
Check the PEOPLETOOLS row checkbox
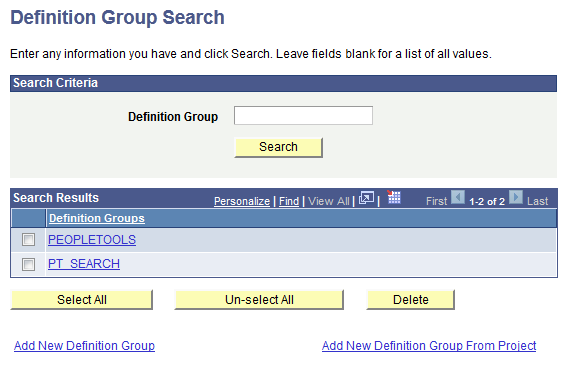pyautogui.click(x=28, y=239)
